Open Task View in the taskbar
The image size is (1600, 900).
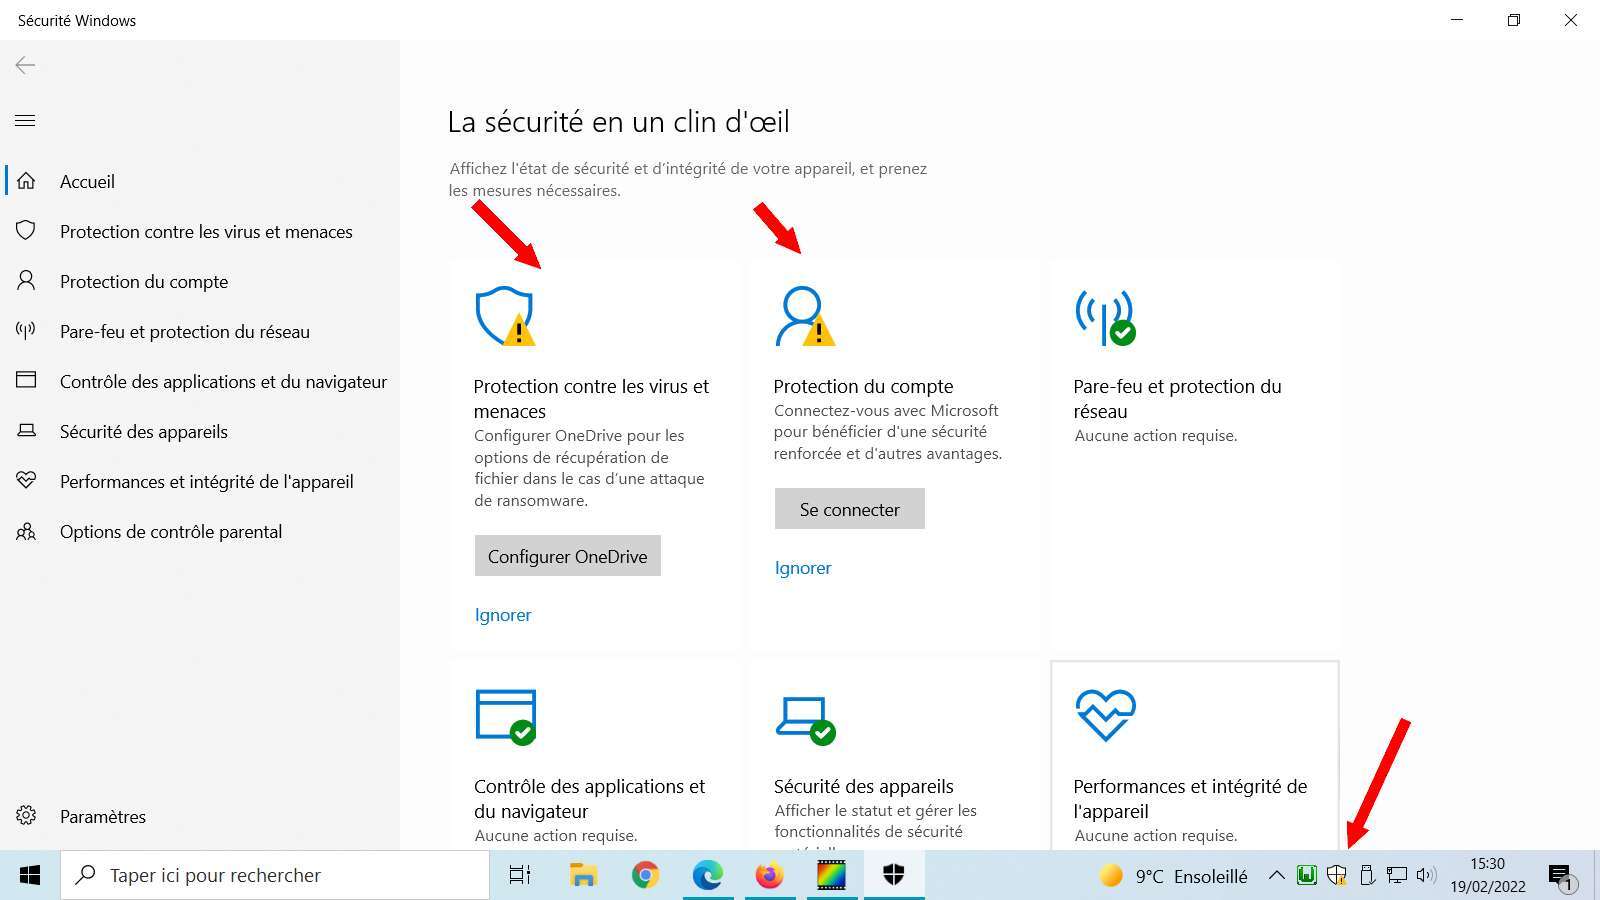[520, 875]
